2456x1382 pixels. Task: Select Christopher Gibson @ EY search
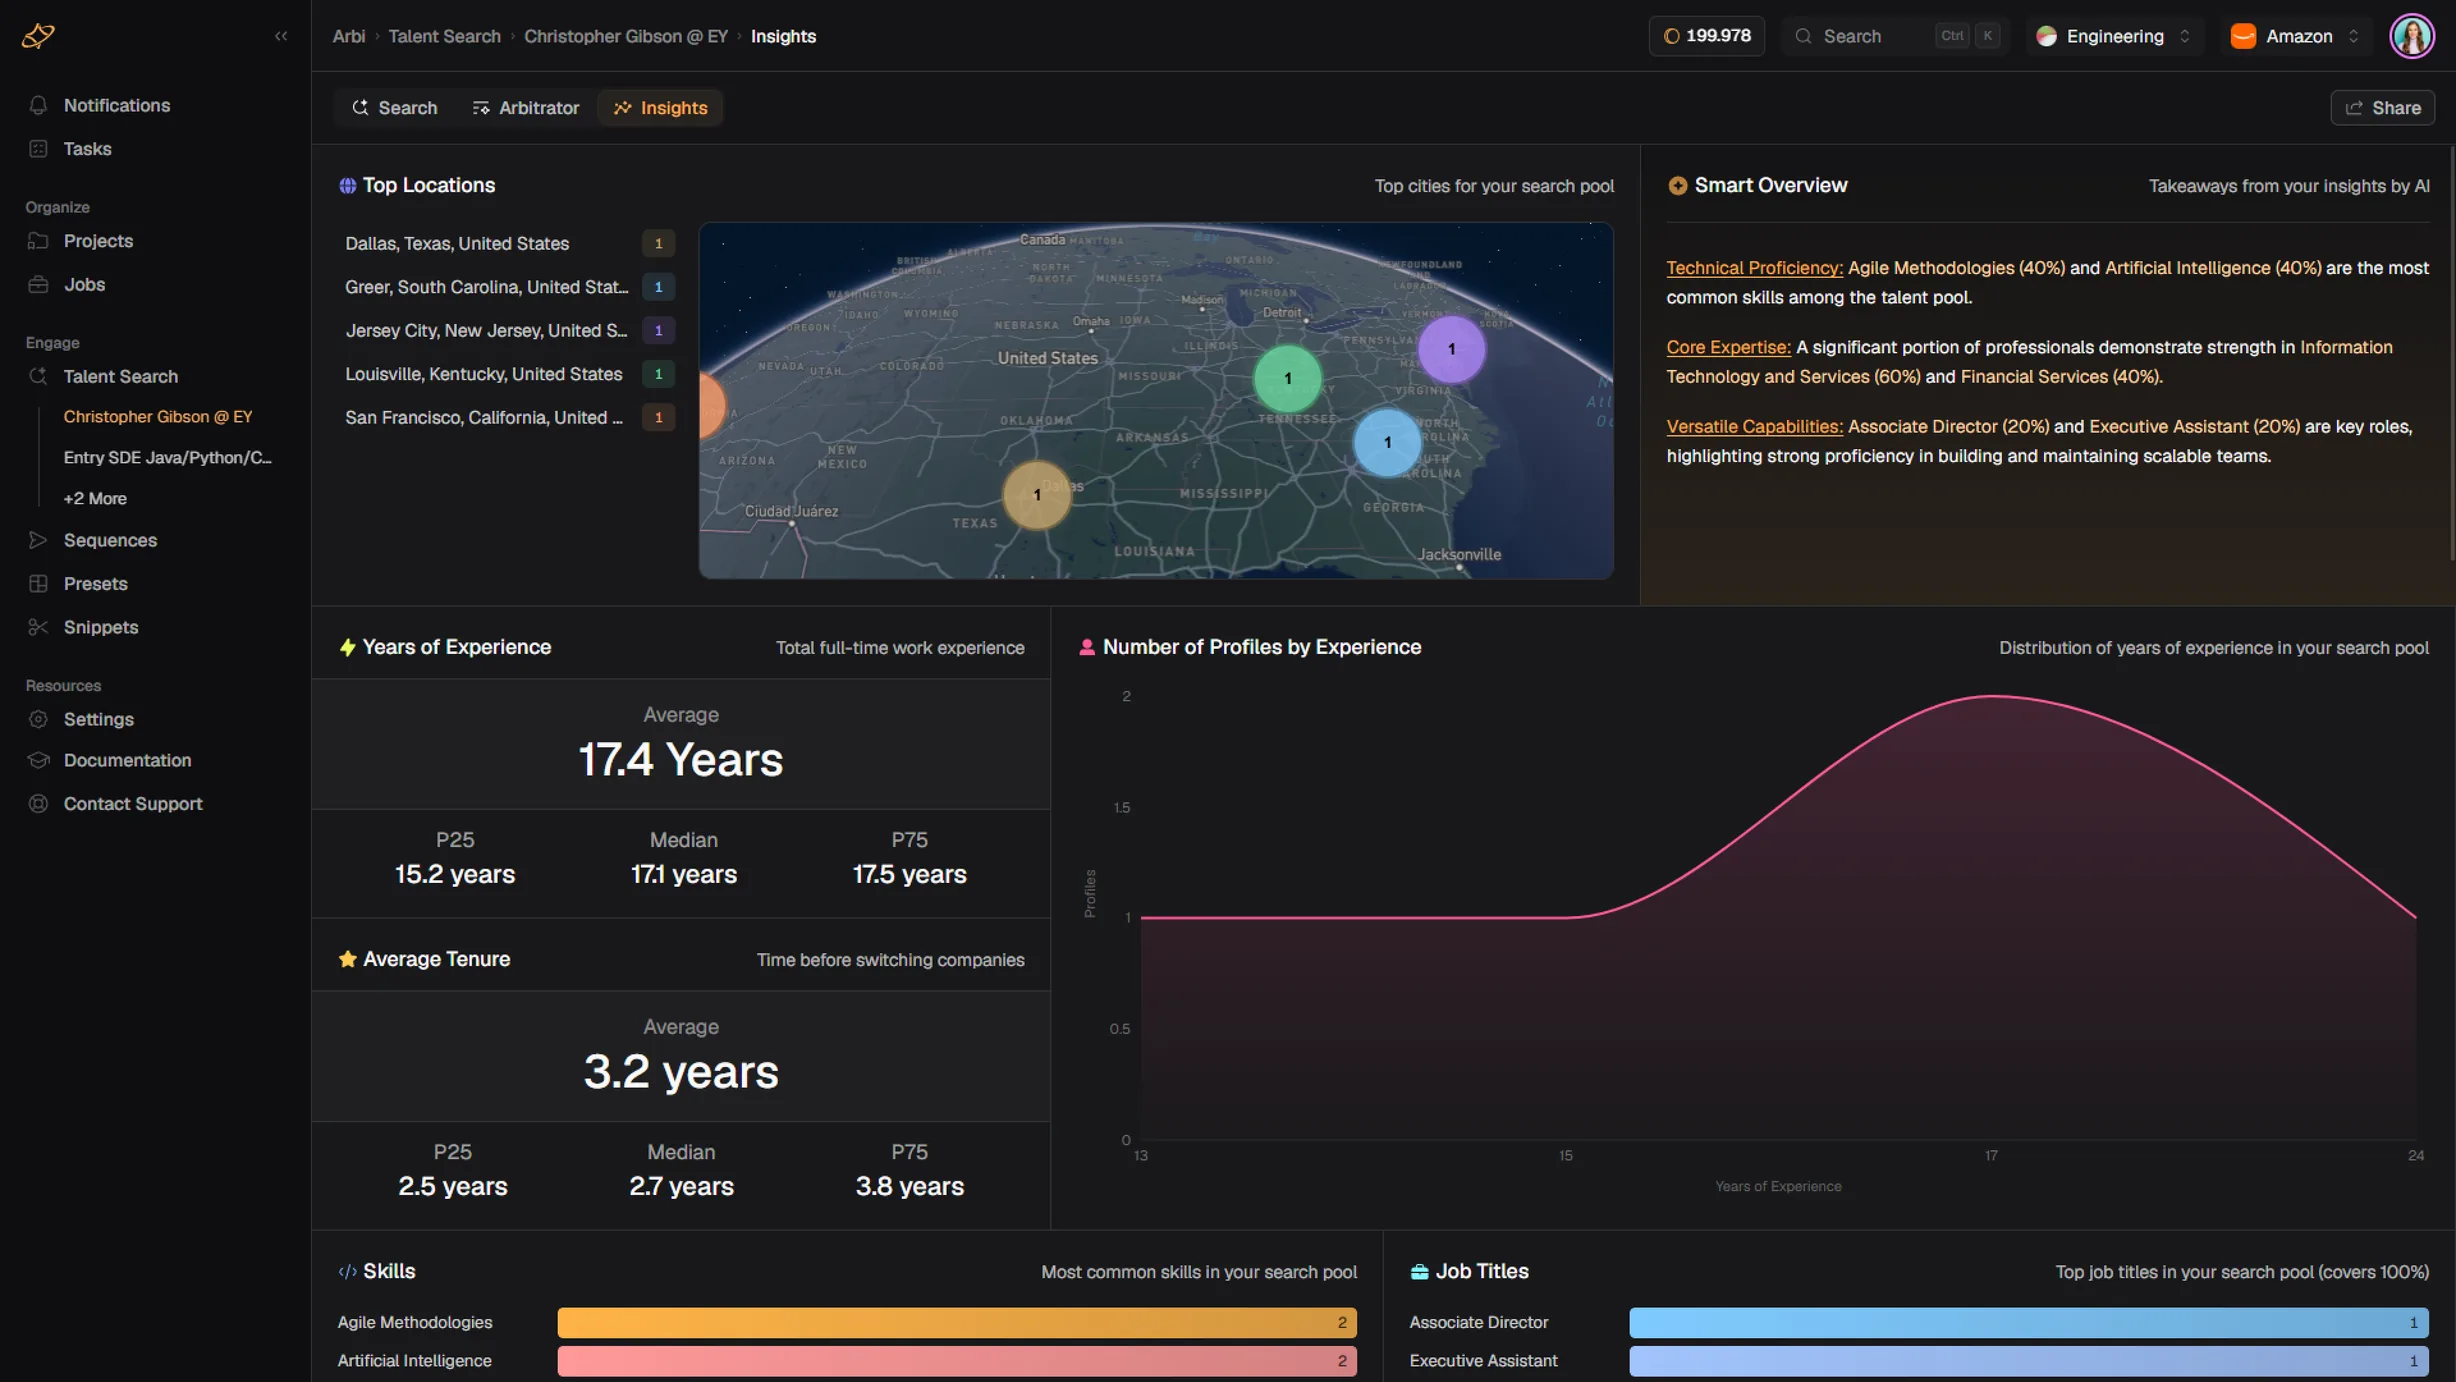tap(158, 417)
